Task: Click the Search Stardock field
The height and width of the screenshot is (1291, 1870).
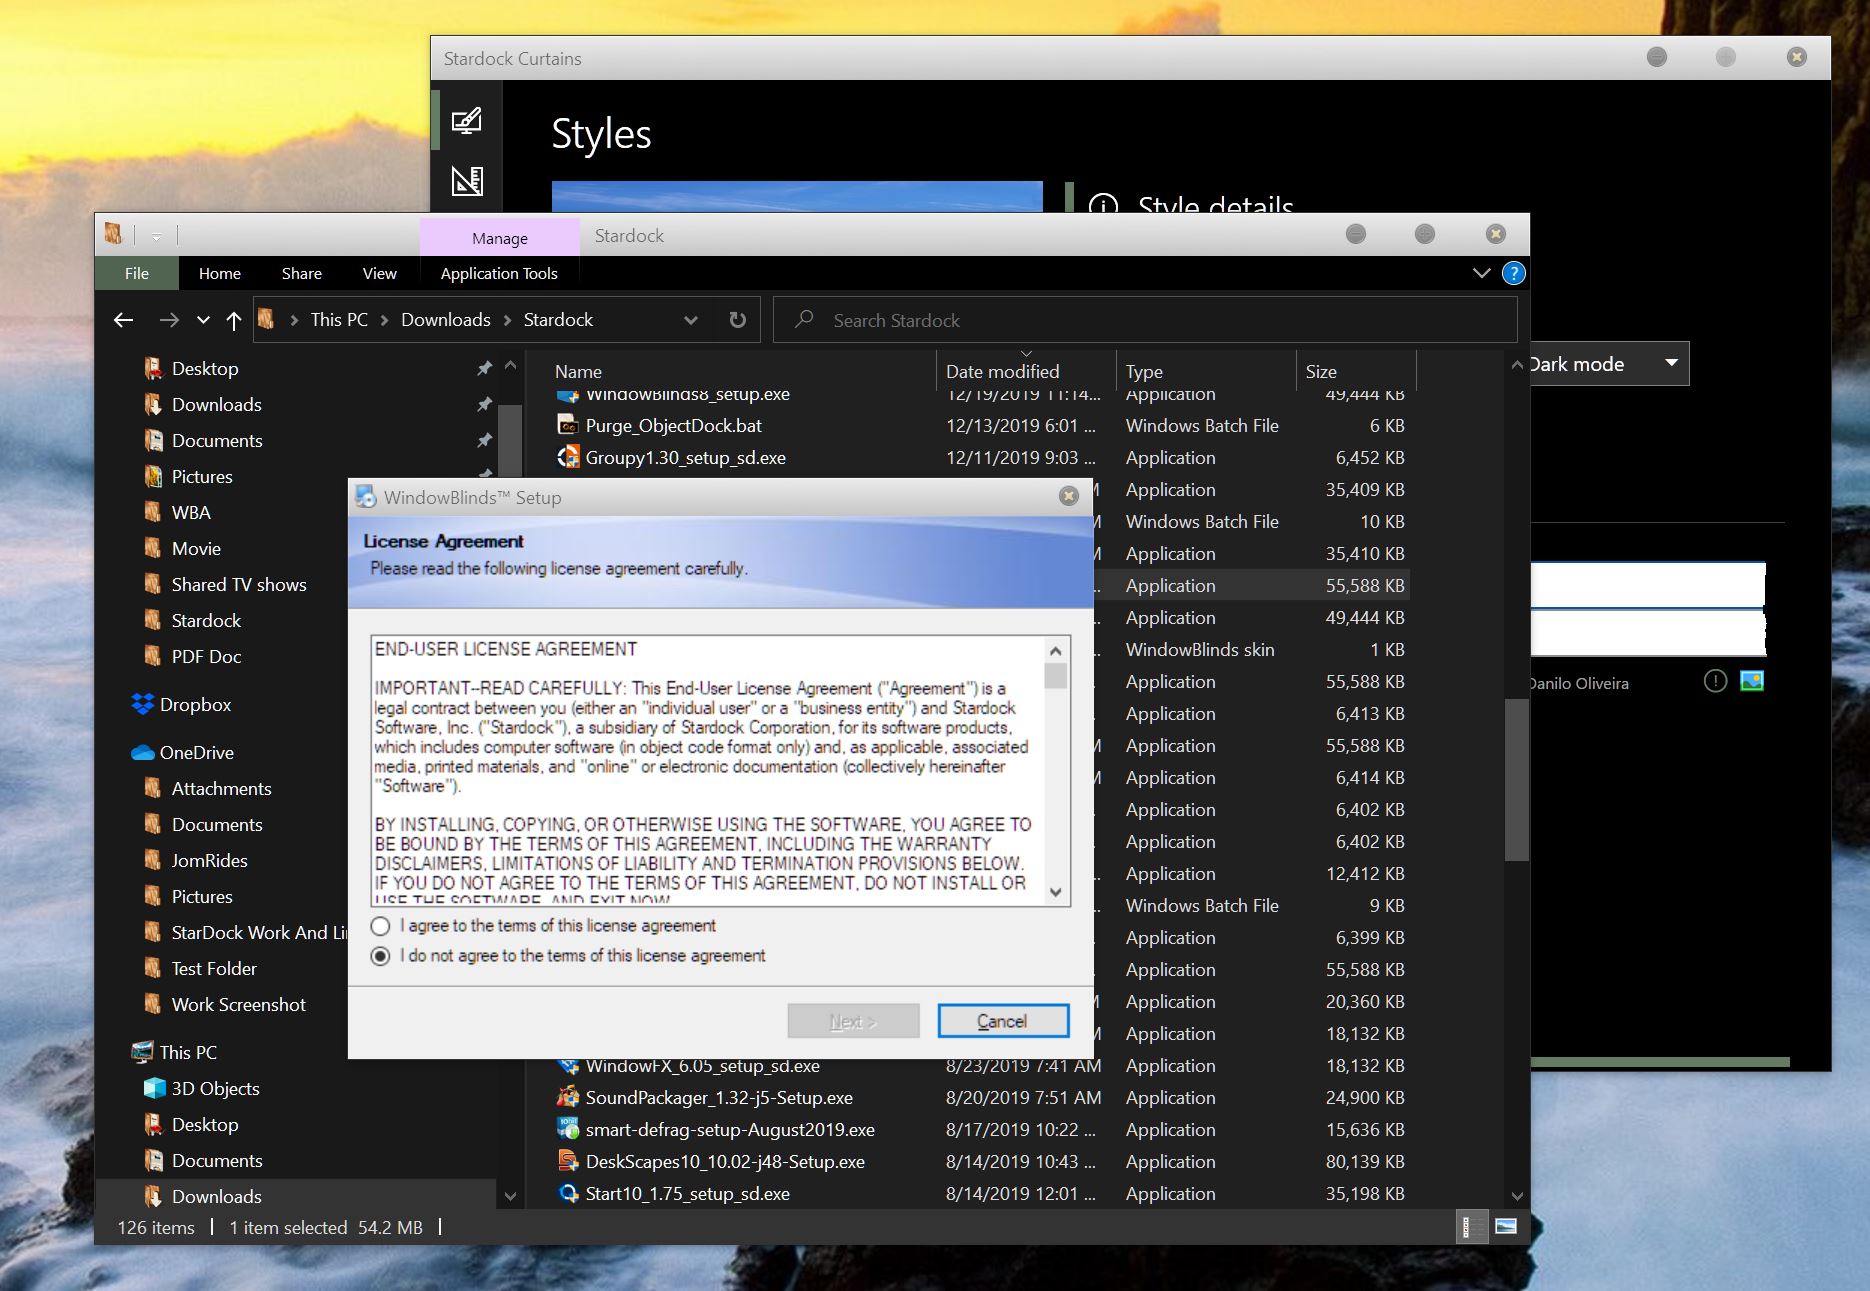Action: [1150, 321]
